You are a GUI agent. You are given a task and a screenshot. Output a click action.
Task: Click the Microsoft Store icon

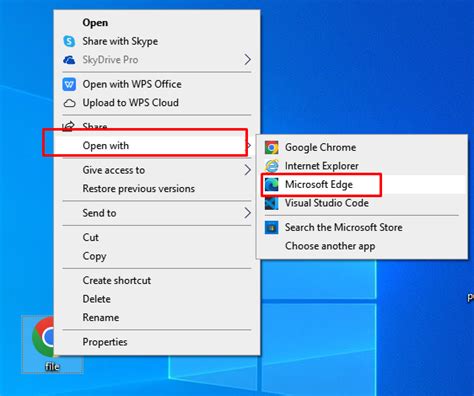pyautogui.click(x=272, y=228)
